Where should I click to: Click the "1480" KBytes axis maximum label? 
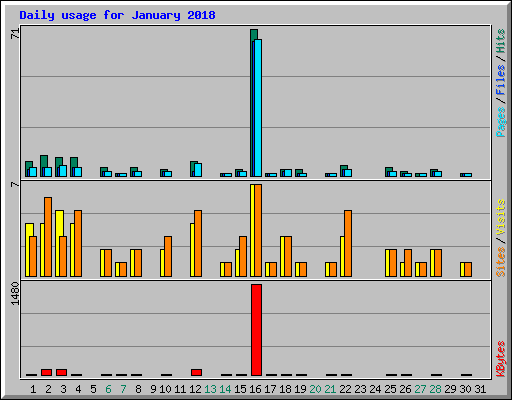coord(15,294)
